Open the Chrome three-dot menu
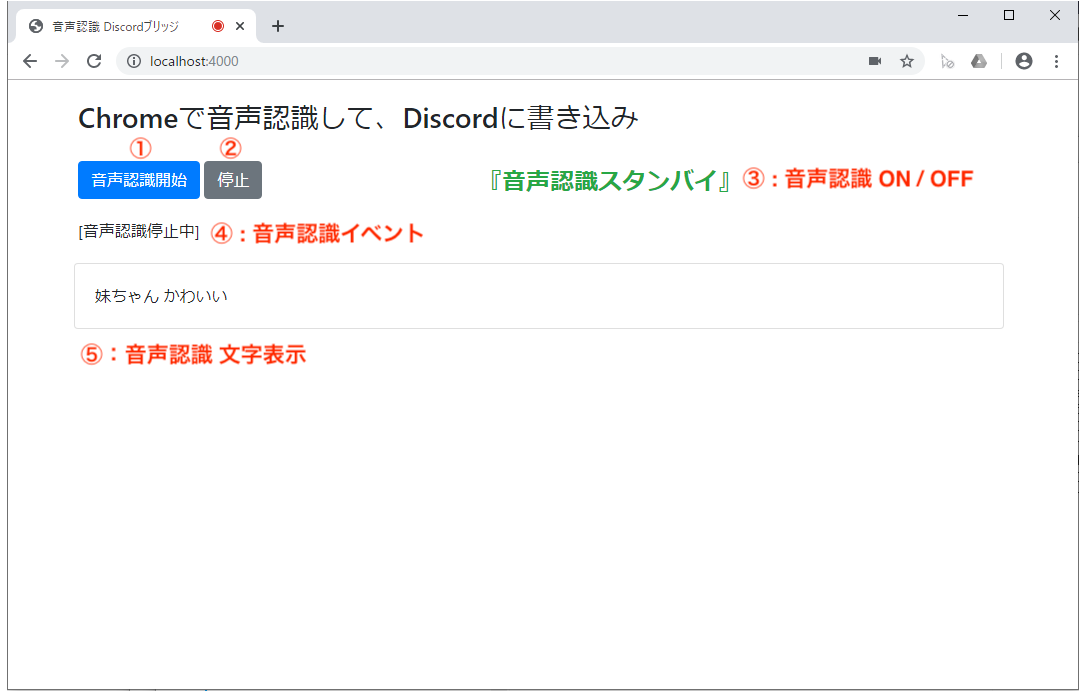Viewport: 1086px width, 697px height. click(1056, 62)
